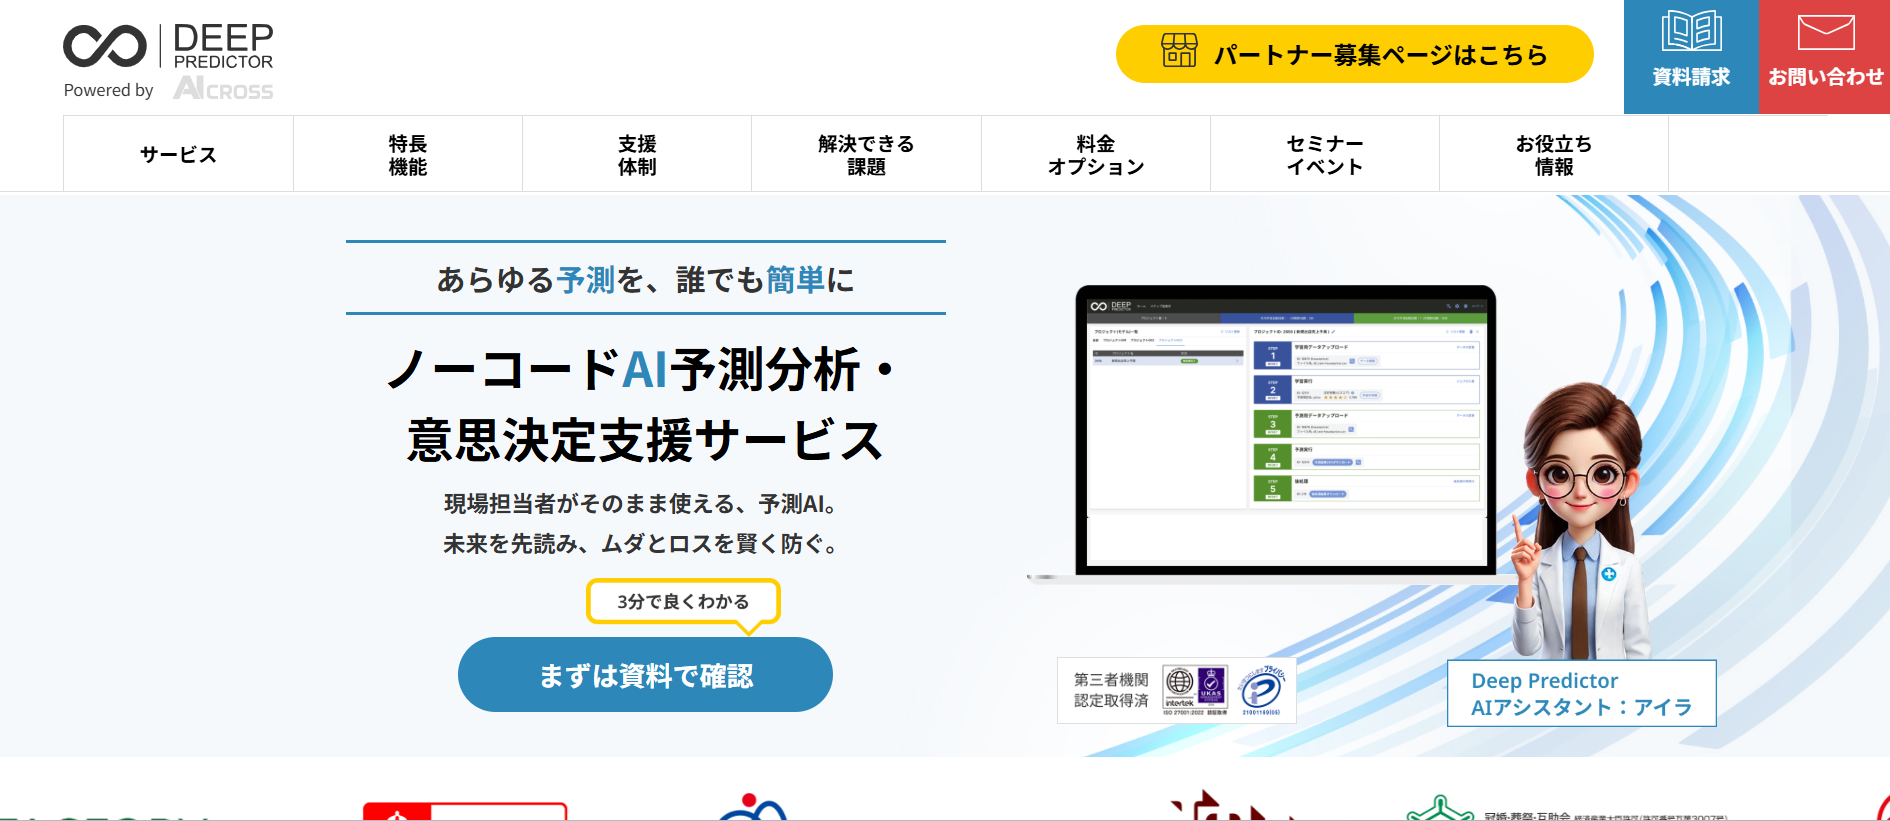The width and height of the screenshot is (1890, 821).
Task: Click the blue Privacy Mark badge
Action: click(1262, 690)
